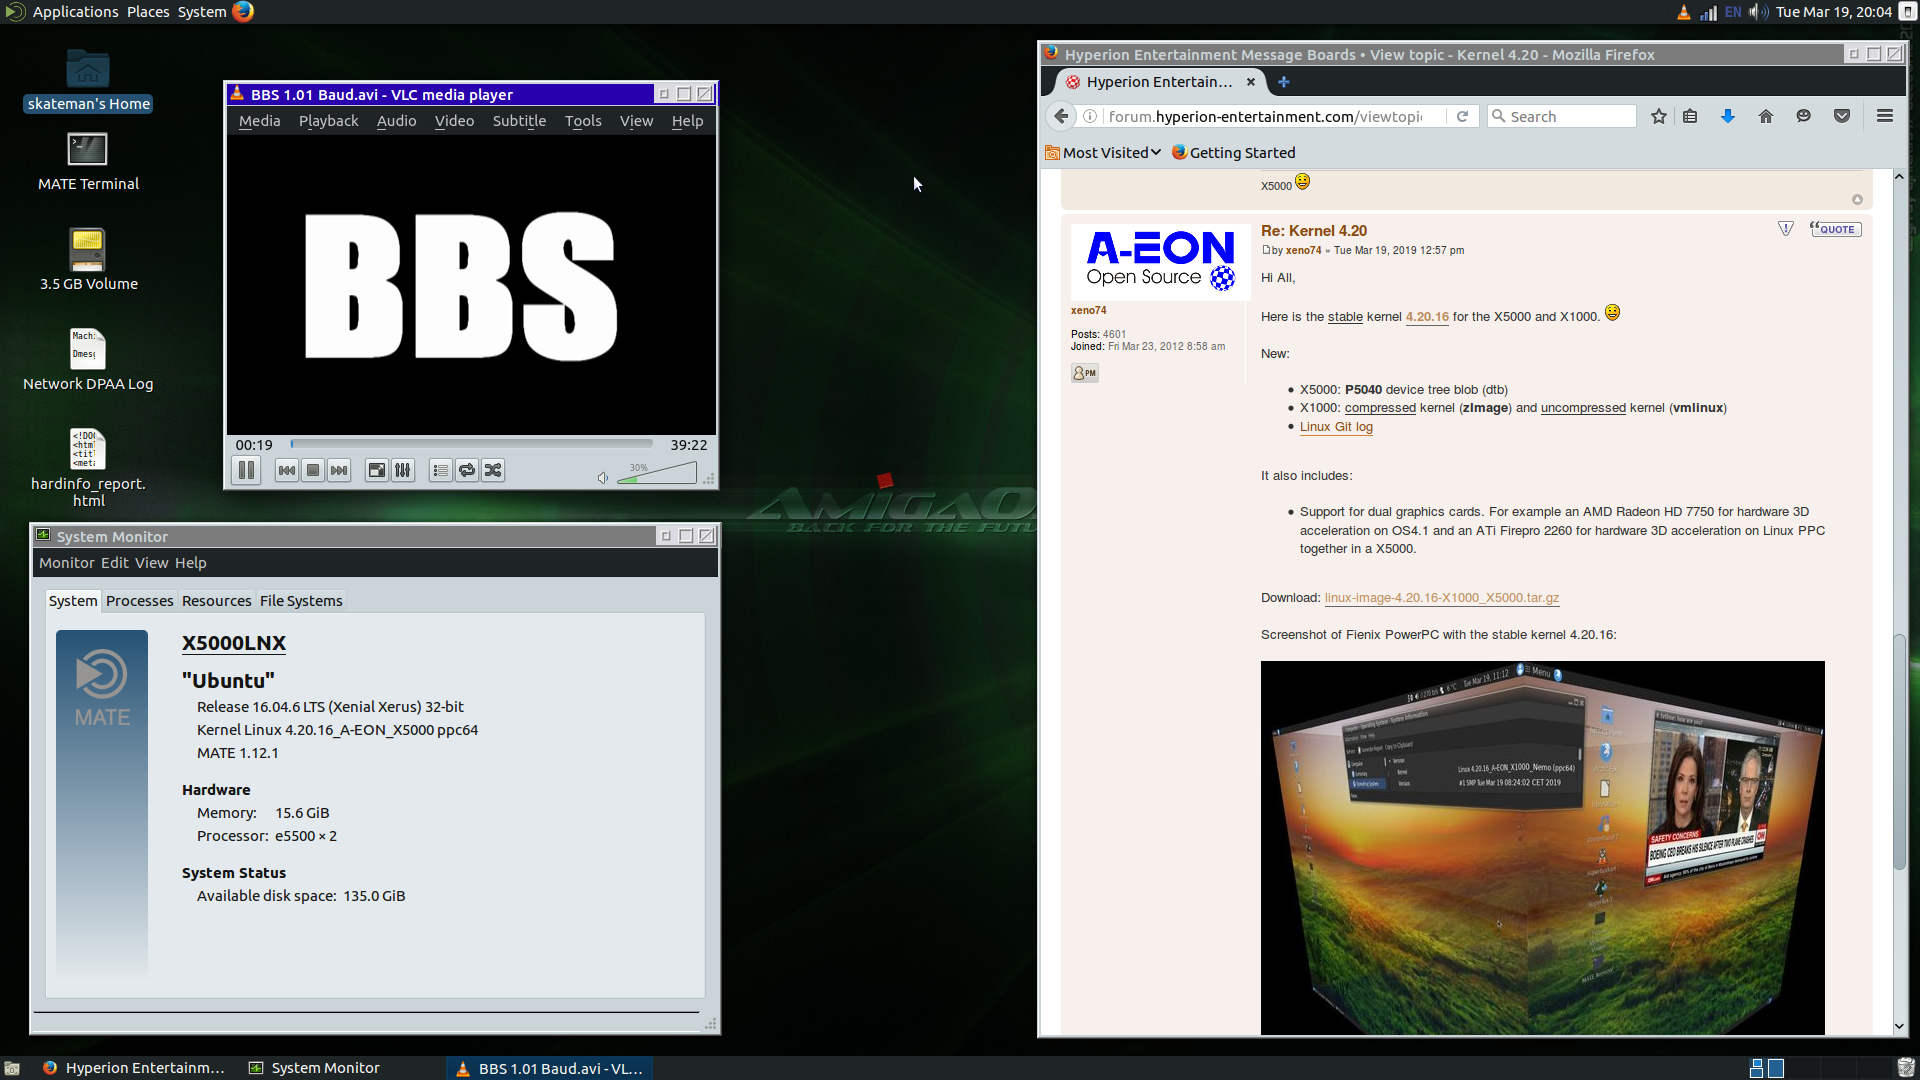Viewport: 1920px width, 1080px height.
Task: Open System Monitor Help menu
Action: tap(190, 563)
